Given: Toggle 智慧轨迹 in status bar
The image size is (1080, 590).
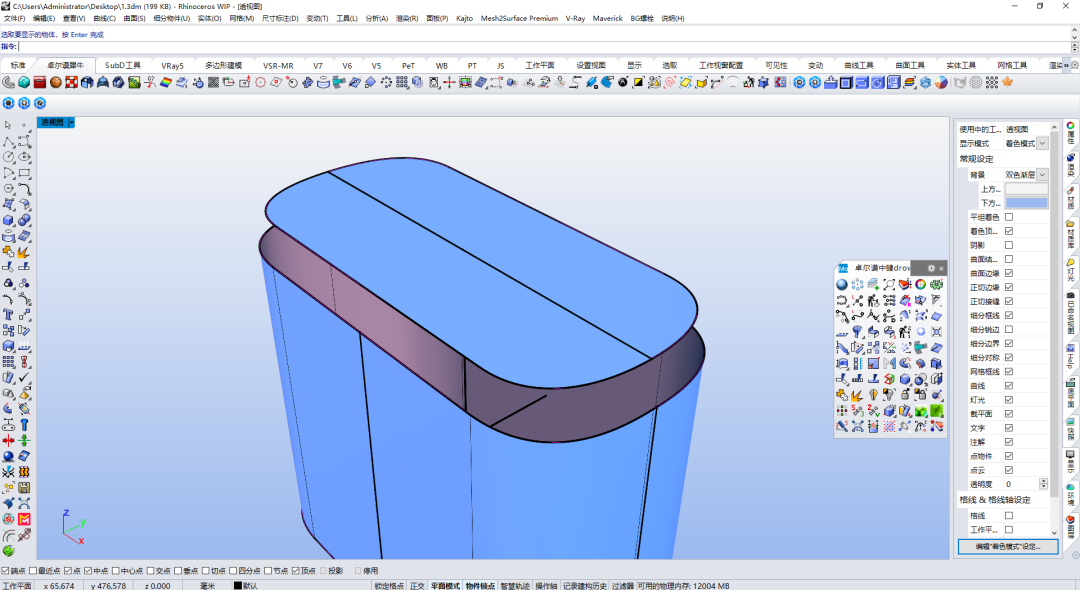Looking at the screenshot, I should click(x=515, y=586).
